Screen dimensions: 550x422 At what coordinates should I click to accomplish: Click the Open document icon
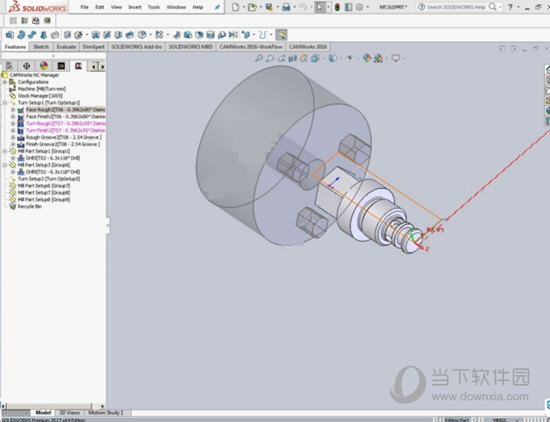[252, 7]
